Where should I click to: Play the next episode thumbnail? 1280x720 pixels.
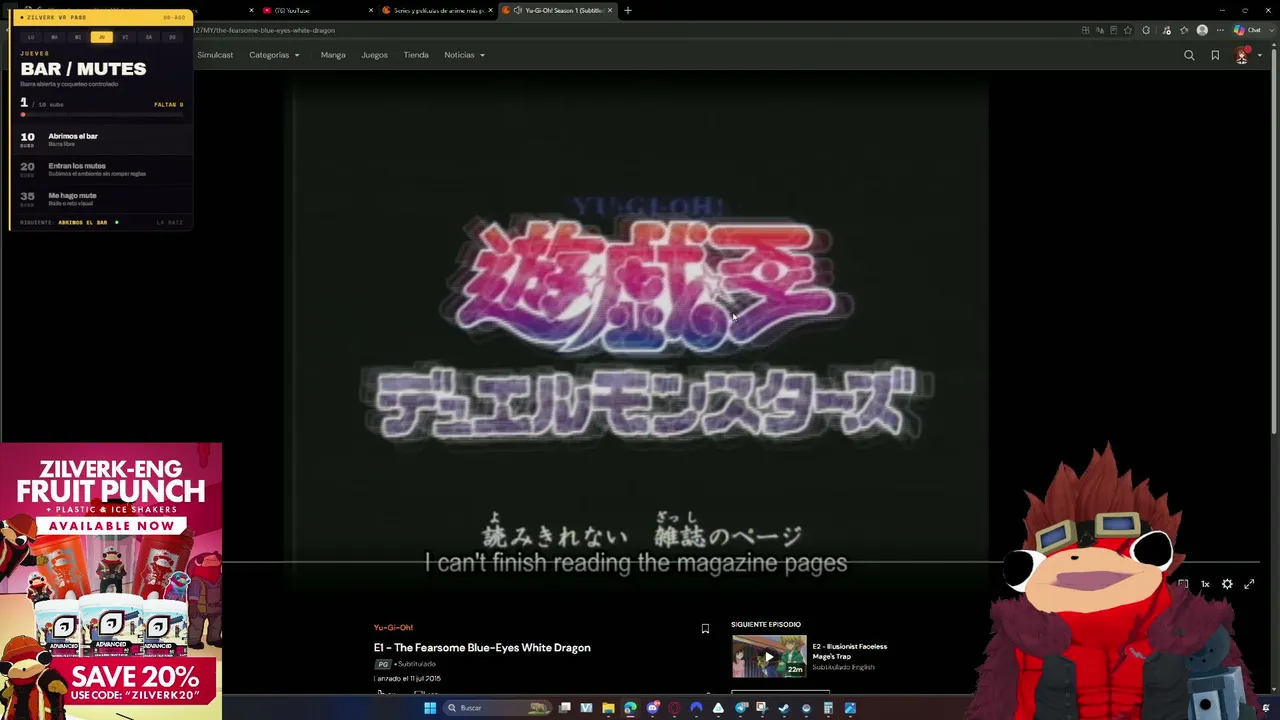(x=768, y=657)
